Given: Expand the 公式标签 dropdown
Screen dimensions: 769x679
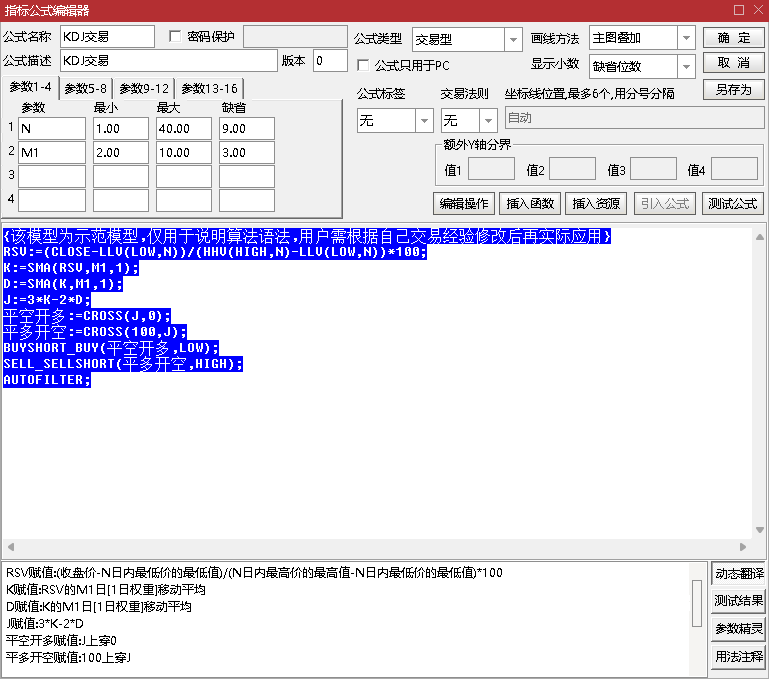Looking at the screenshot, I should (395, 120).
